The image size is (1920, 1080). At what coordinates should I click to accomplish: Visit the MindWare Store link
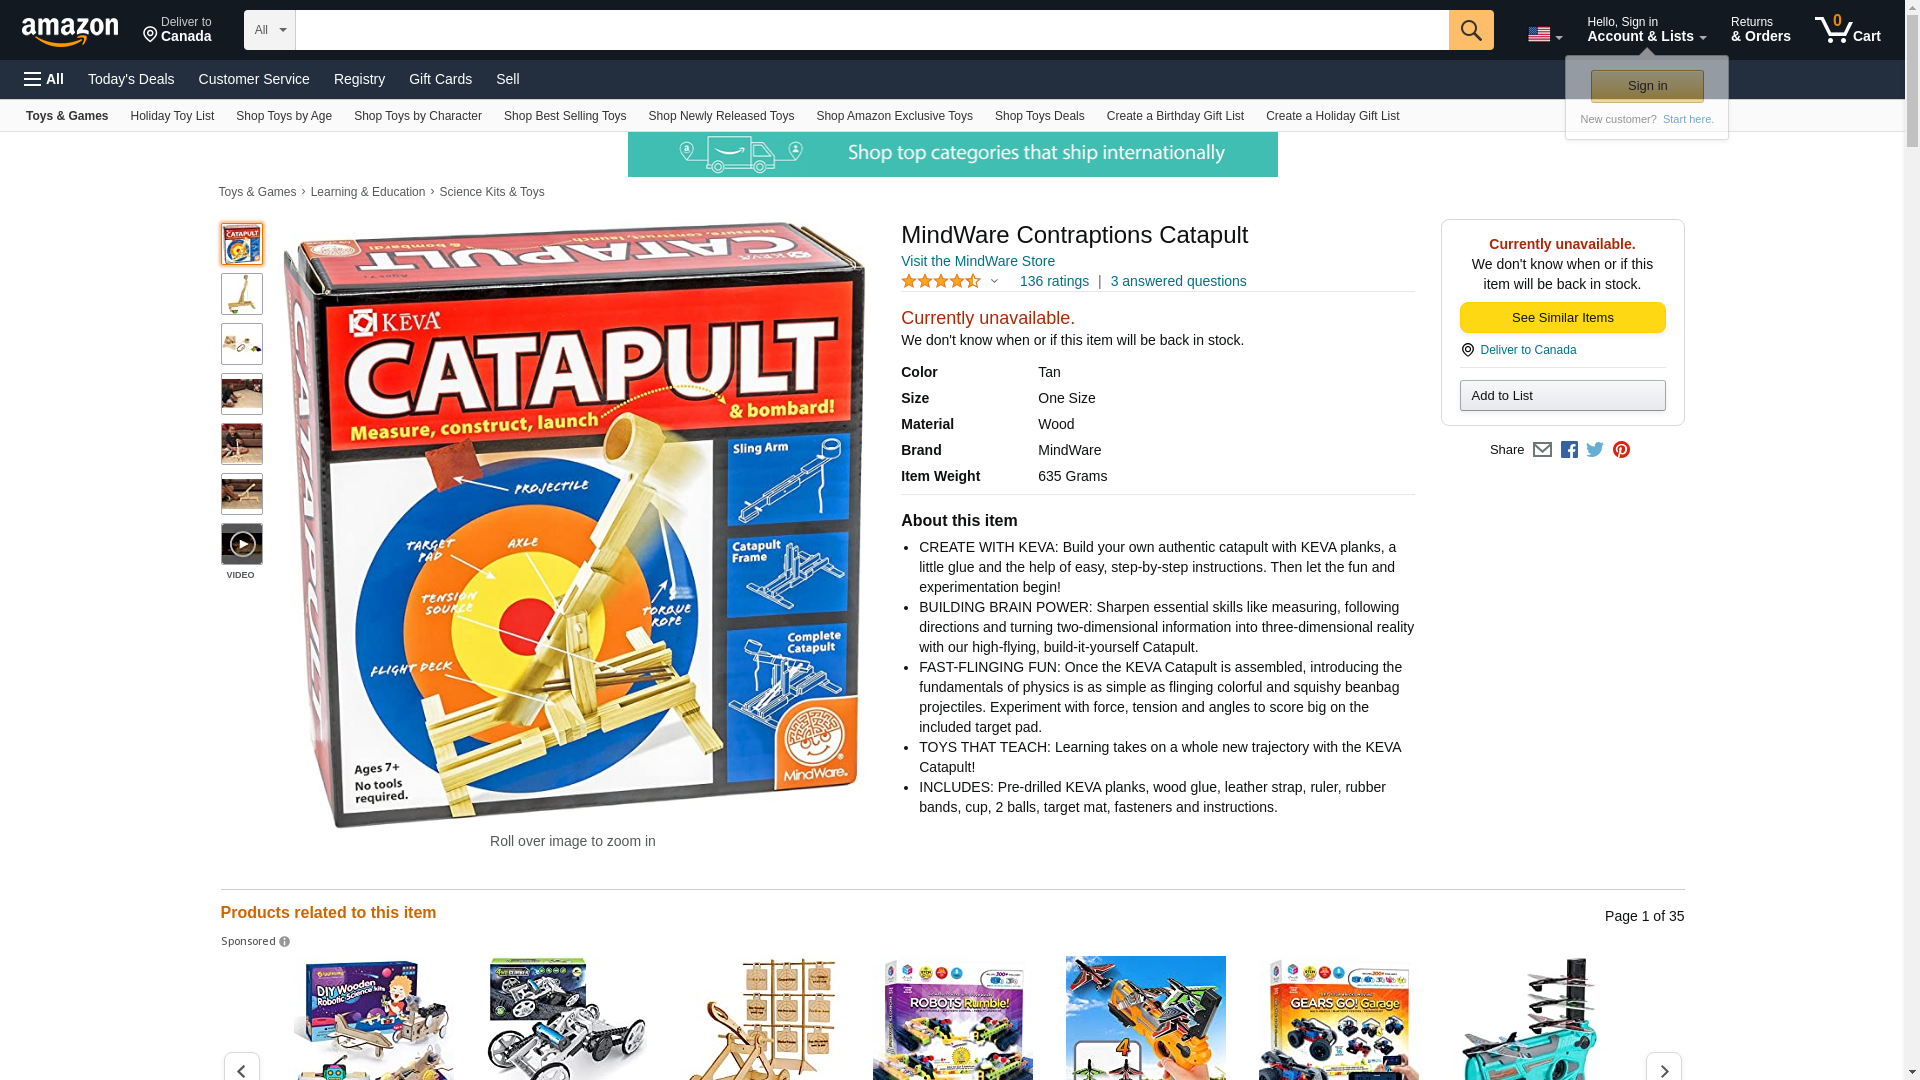coord(977,261)
